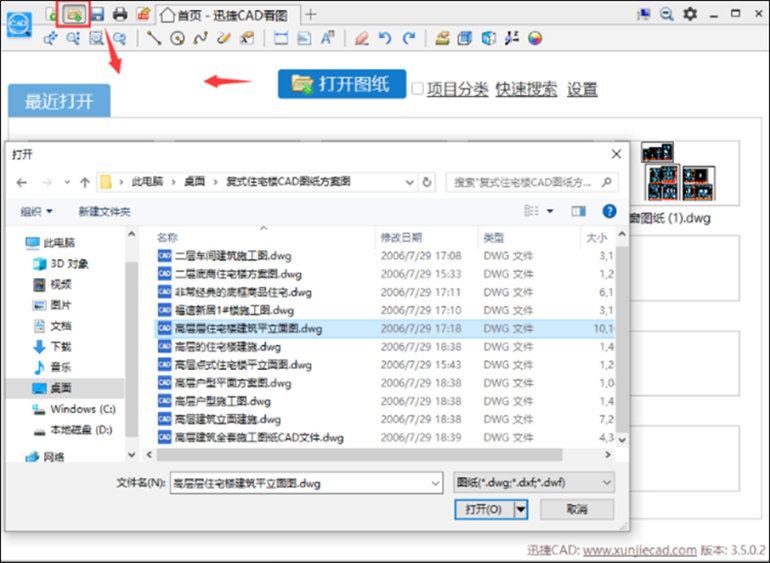Click the rectangle measure tool icon

281,38
